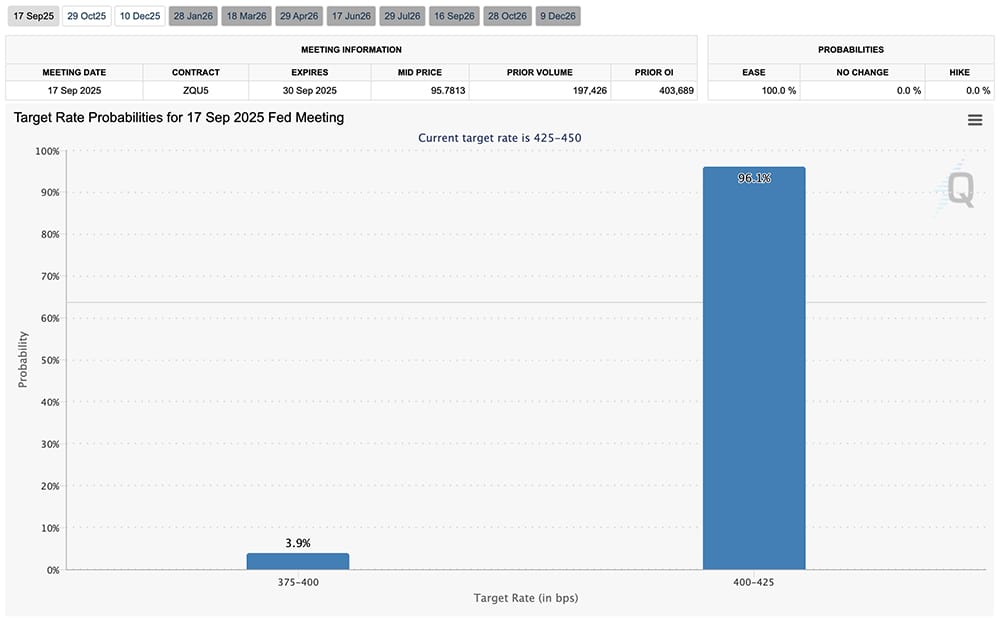The image size is (1000, 622).
Task: Switch to the 18 Mar26 meeting tab
Action: point(246,16)
